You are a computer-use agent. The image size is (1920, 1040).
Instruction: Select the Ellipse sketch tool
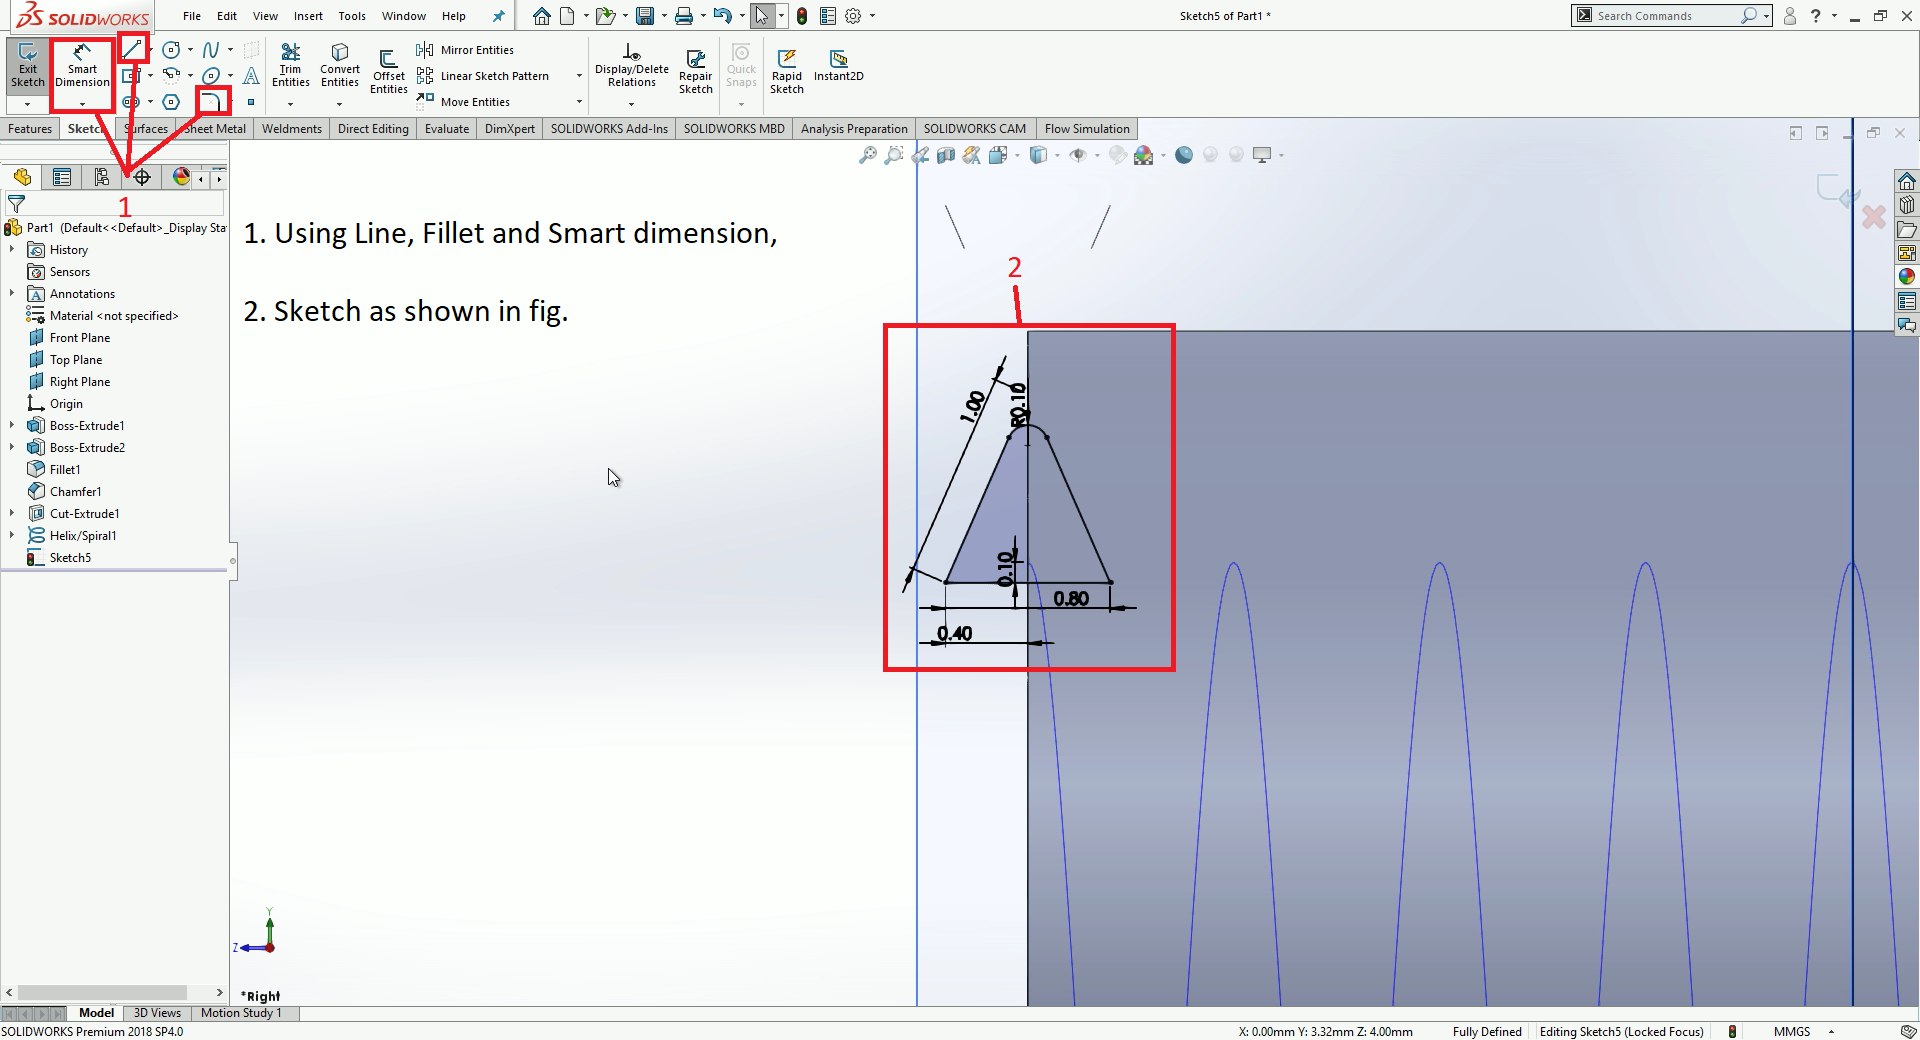[x=210, y=75]
